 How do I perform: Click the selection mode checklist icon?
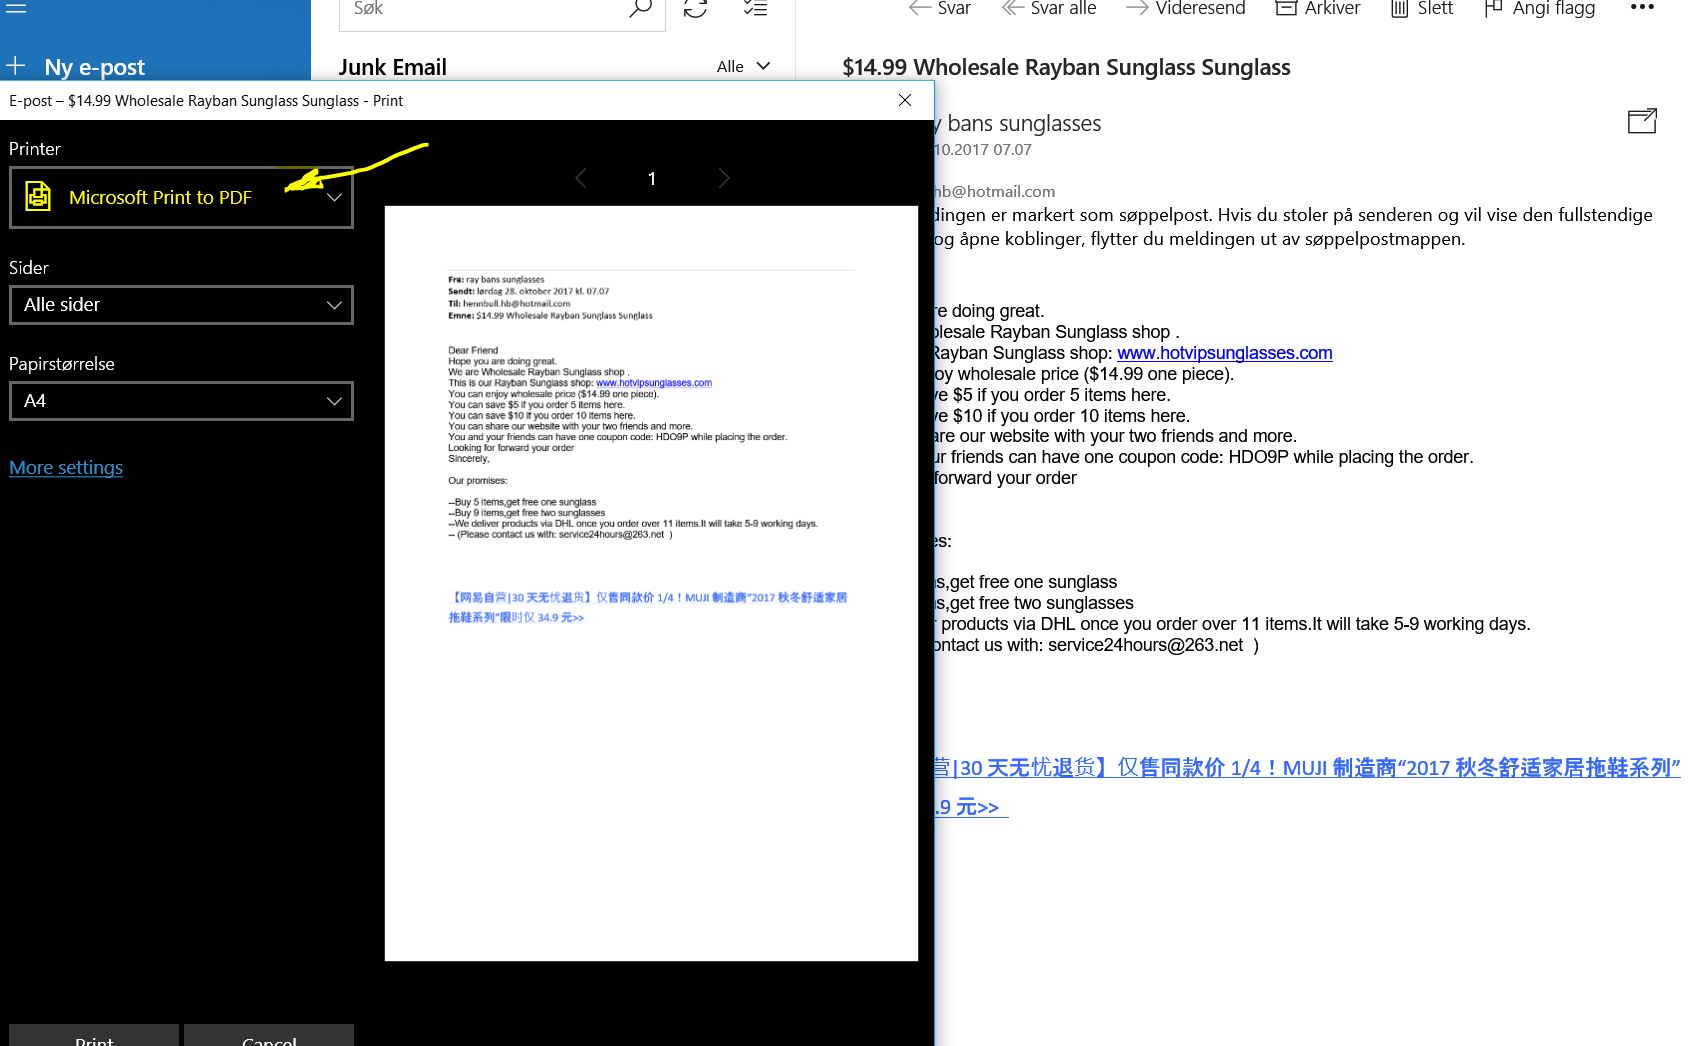point(755,8)
